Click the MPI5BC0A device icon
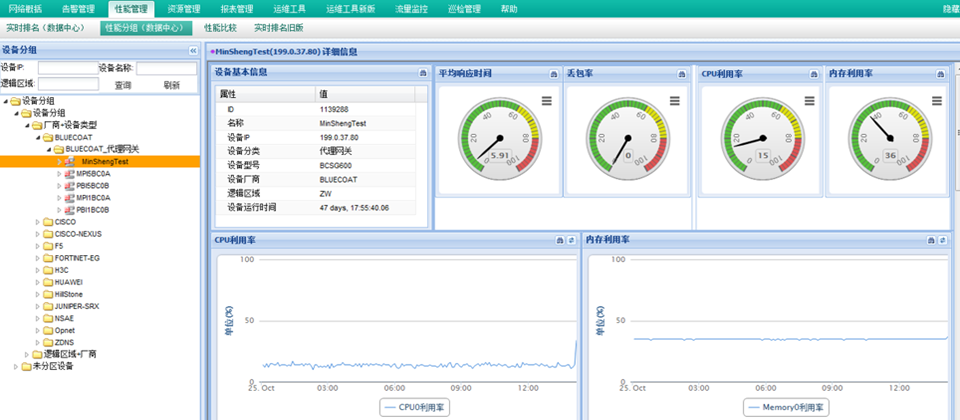Image resolution: width=960 pixels, height=420 pixels. coord(70,174)
